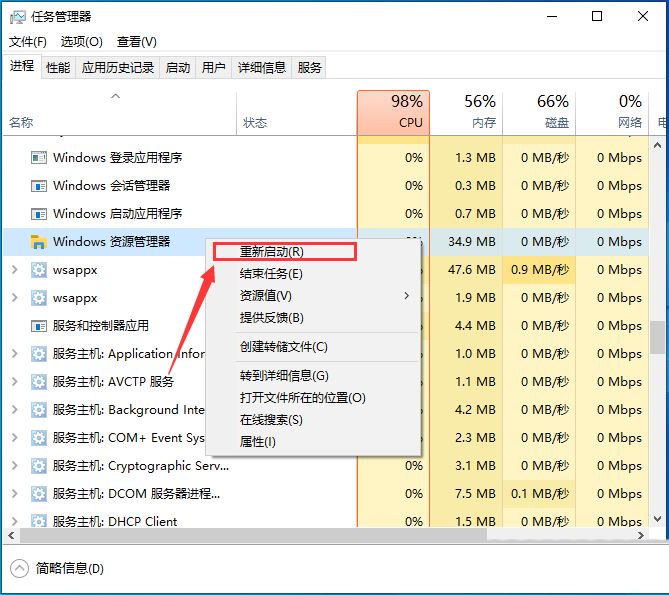This screenshot has width=669, height=595.
Task: Click the Windows 登录应用程序 process icon
Action: pyautogui.click(x=39, y=158)
